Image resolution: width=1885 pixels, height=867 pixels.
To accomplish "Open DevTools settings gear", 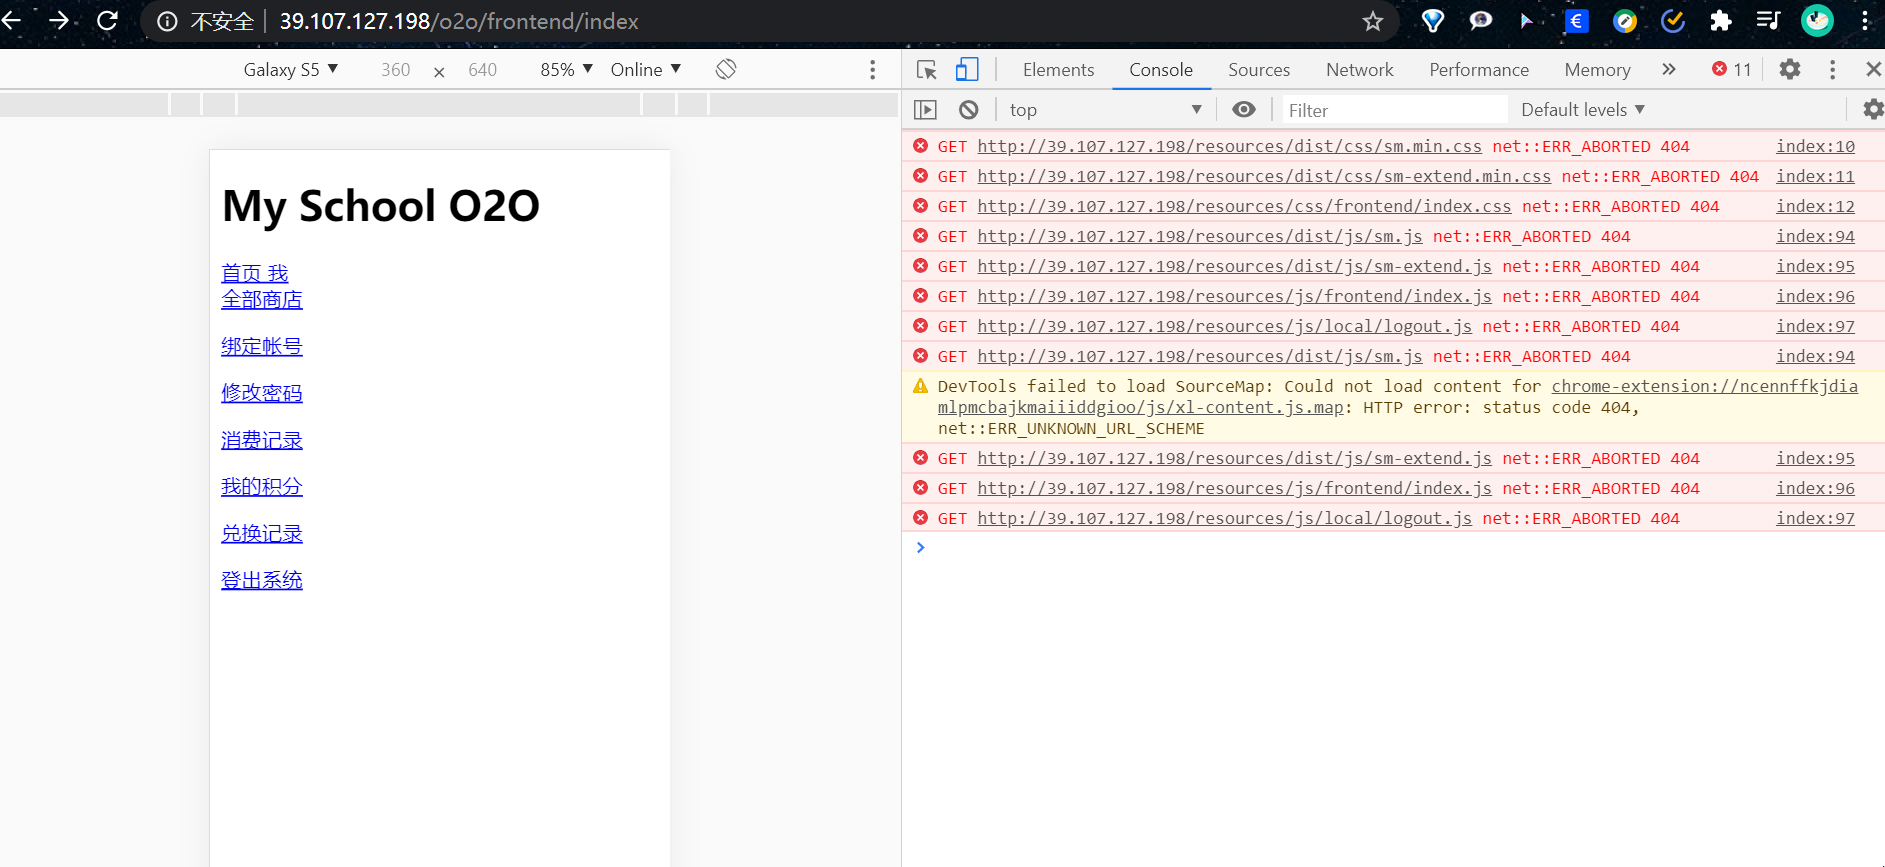I will point(1790,69).
